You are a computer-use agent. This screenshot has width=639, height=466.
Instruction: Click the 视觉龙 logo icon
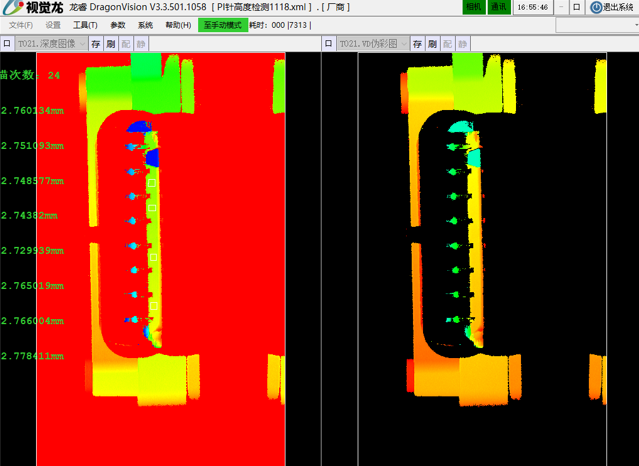(14, 8)
